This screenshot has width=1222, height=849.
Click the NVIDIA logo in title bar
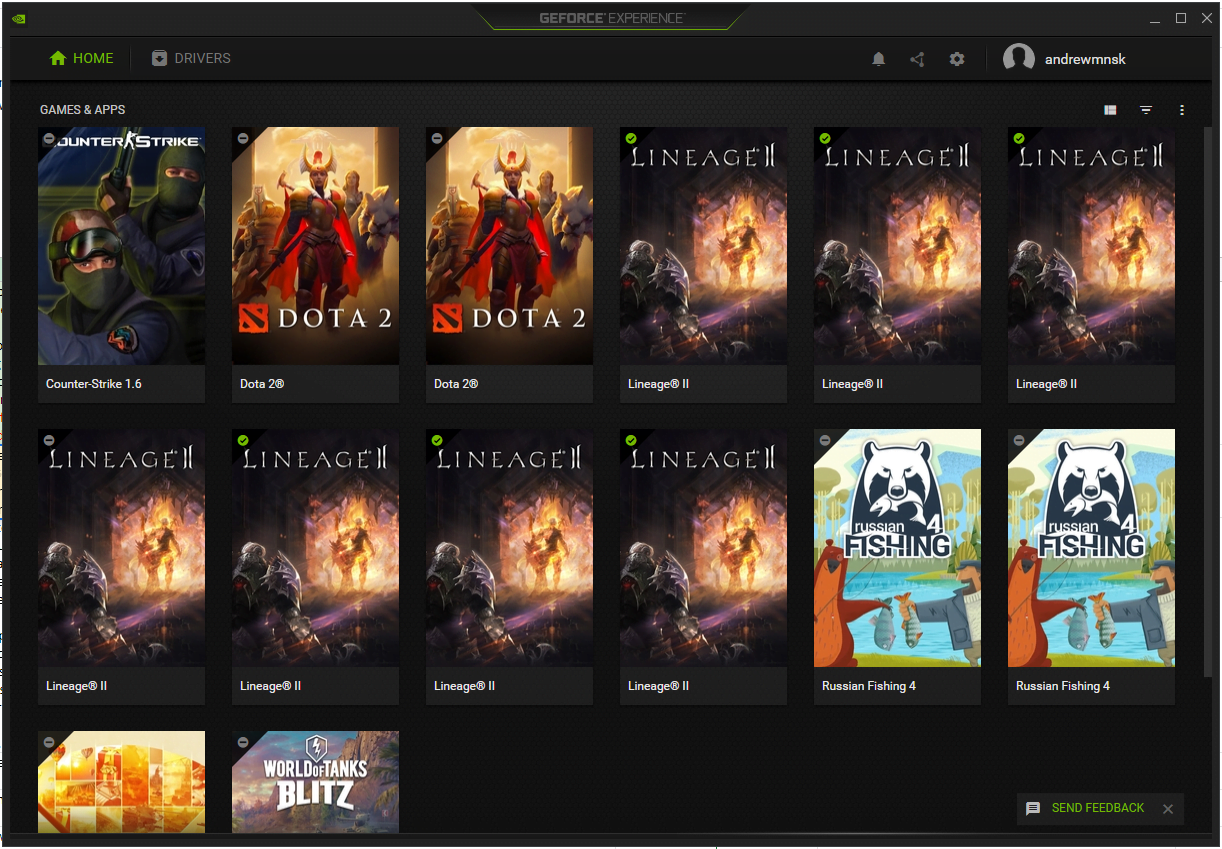tap(19, 18)
